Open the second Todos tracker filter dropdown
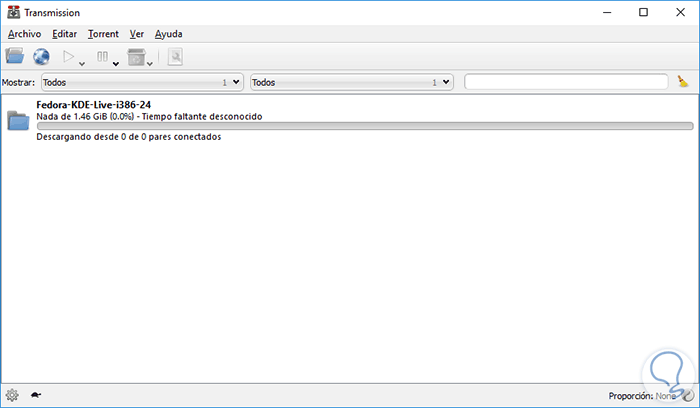 tap(352, 82)
